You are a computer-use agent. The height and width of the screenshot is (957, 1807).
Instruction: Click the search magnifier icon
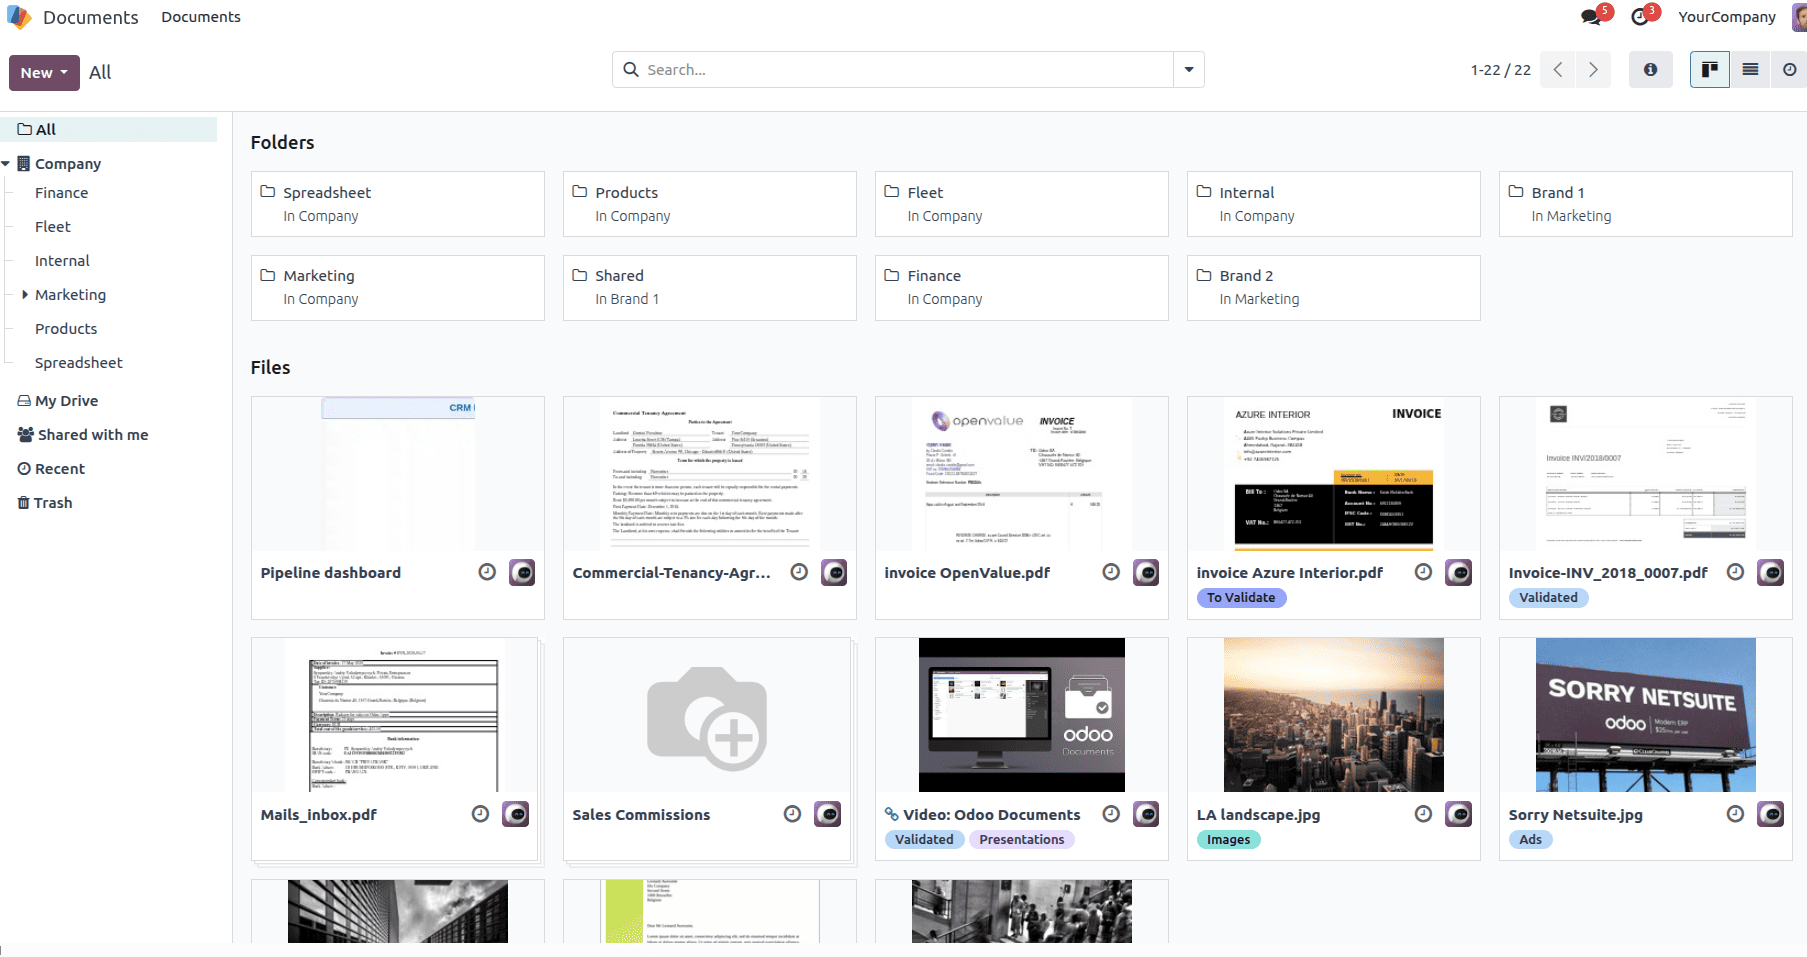tap(631, 70)
